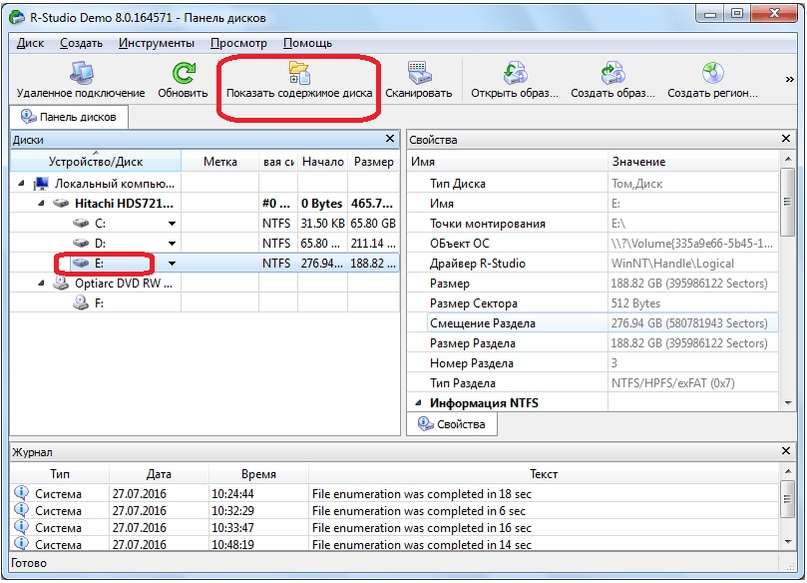Image resolution: width=807 pixels, height=583 pixels.
Task: Click the properties panel scrollbar thumb
Action: click(787, 202)
